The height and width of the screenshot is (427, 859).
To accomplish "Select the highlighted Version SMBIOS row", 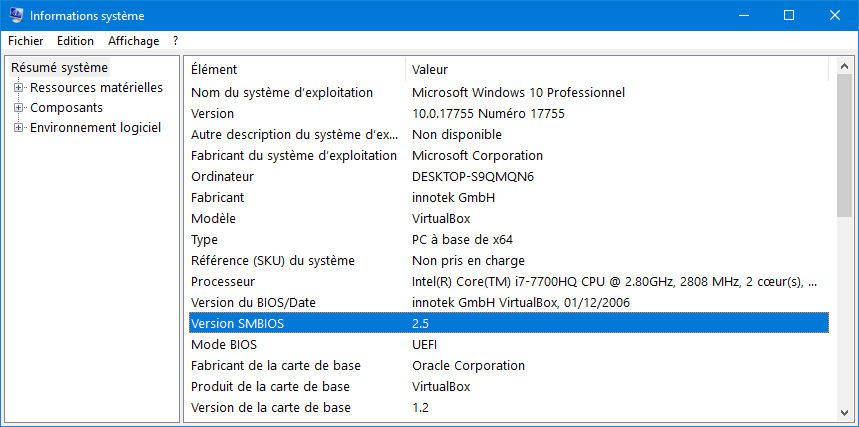I will tap(509, 323).
